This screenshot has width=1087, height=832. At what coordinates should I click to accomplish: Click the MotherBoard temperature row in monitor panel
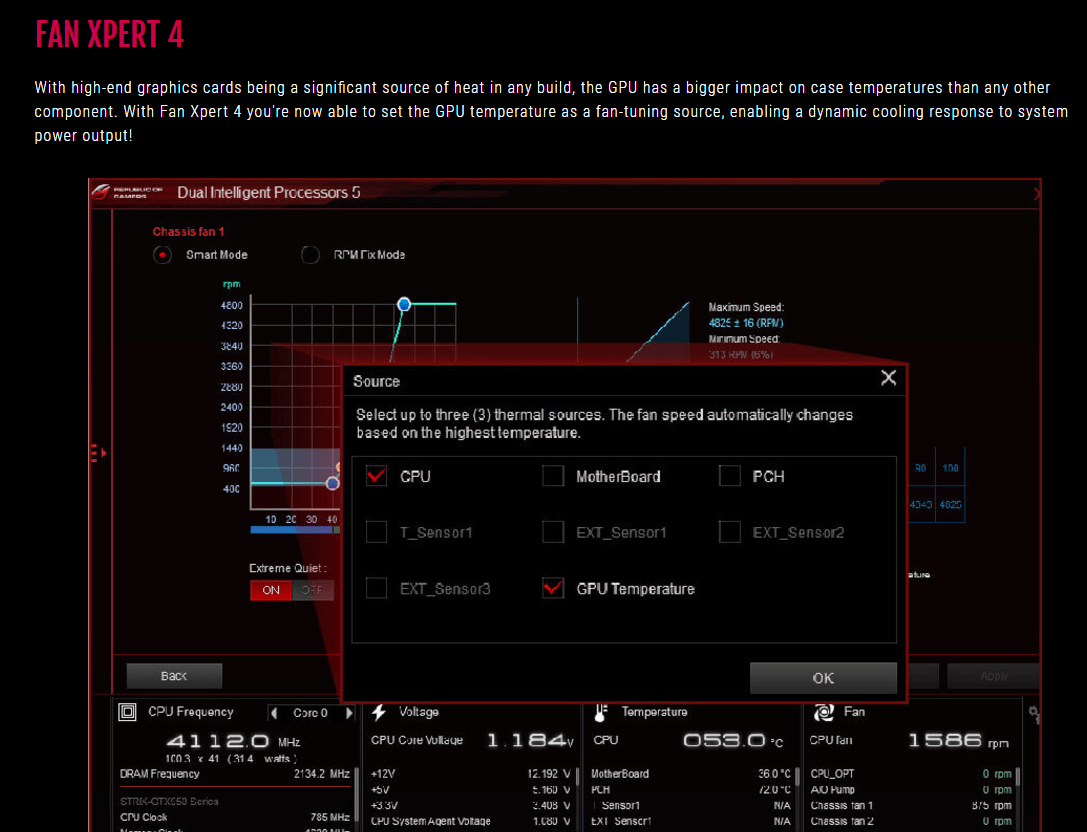coord(690,774)
